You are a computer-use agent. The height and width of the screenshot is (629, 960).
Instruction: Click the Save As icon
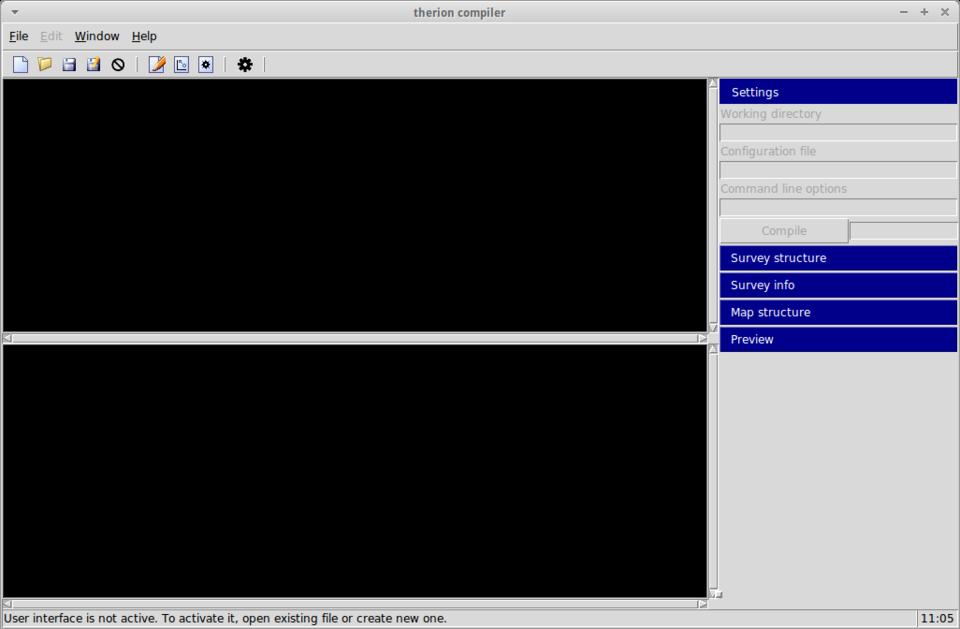[93, 65]
